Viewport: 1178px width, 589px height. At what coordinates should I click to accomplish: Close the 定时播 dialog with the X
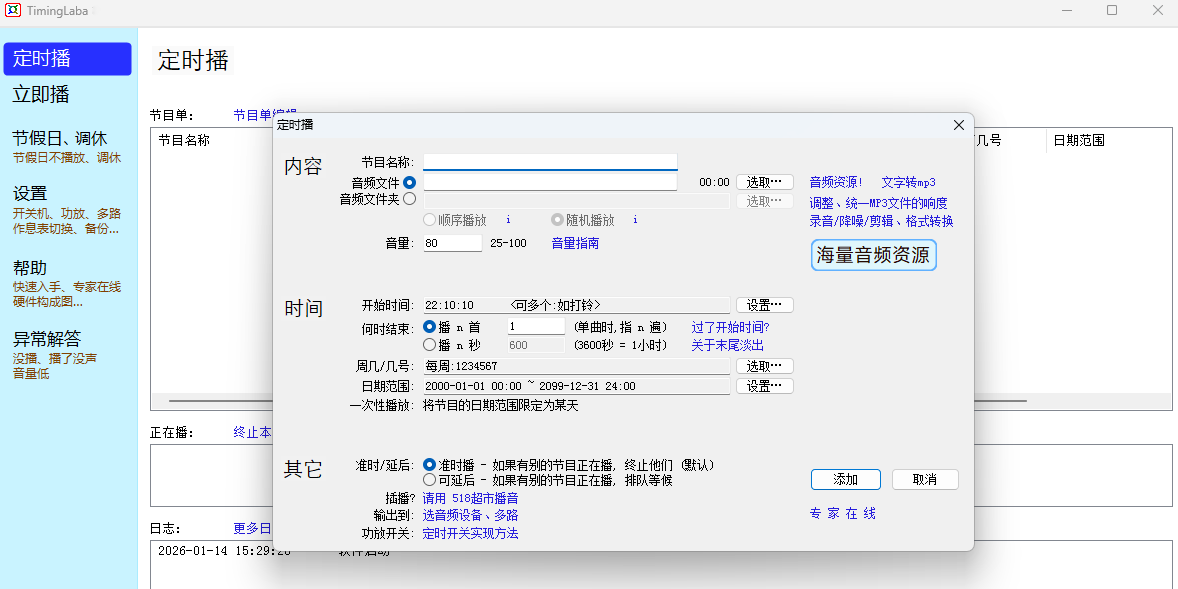click(958, 125)
